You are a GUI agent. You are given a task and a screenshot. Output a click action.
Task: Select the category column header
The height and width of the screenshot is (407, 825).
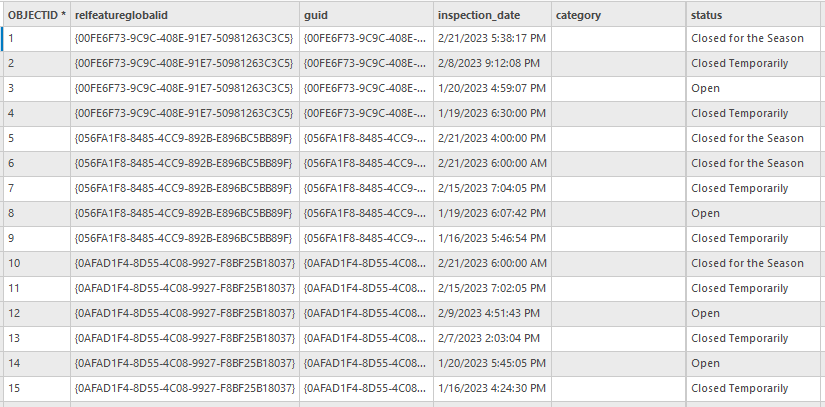(x=617, y=15)
